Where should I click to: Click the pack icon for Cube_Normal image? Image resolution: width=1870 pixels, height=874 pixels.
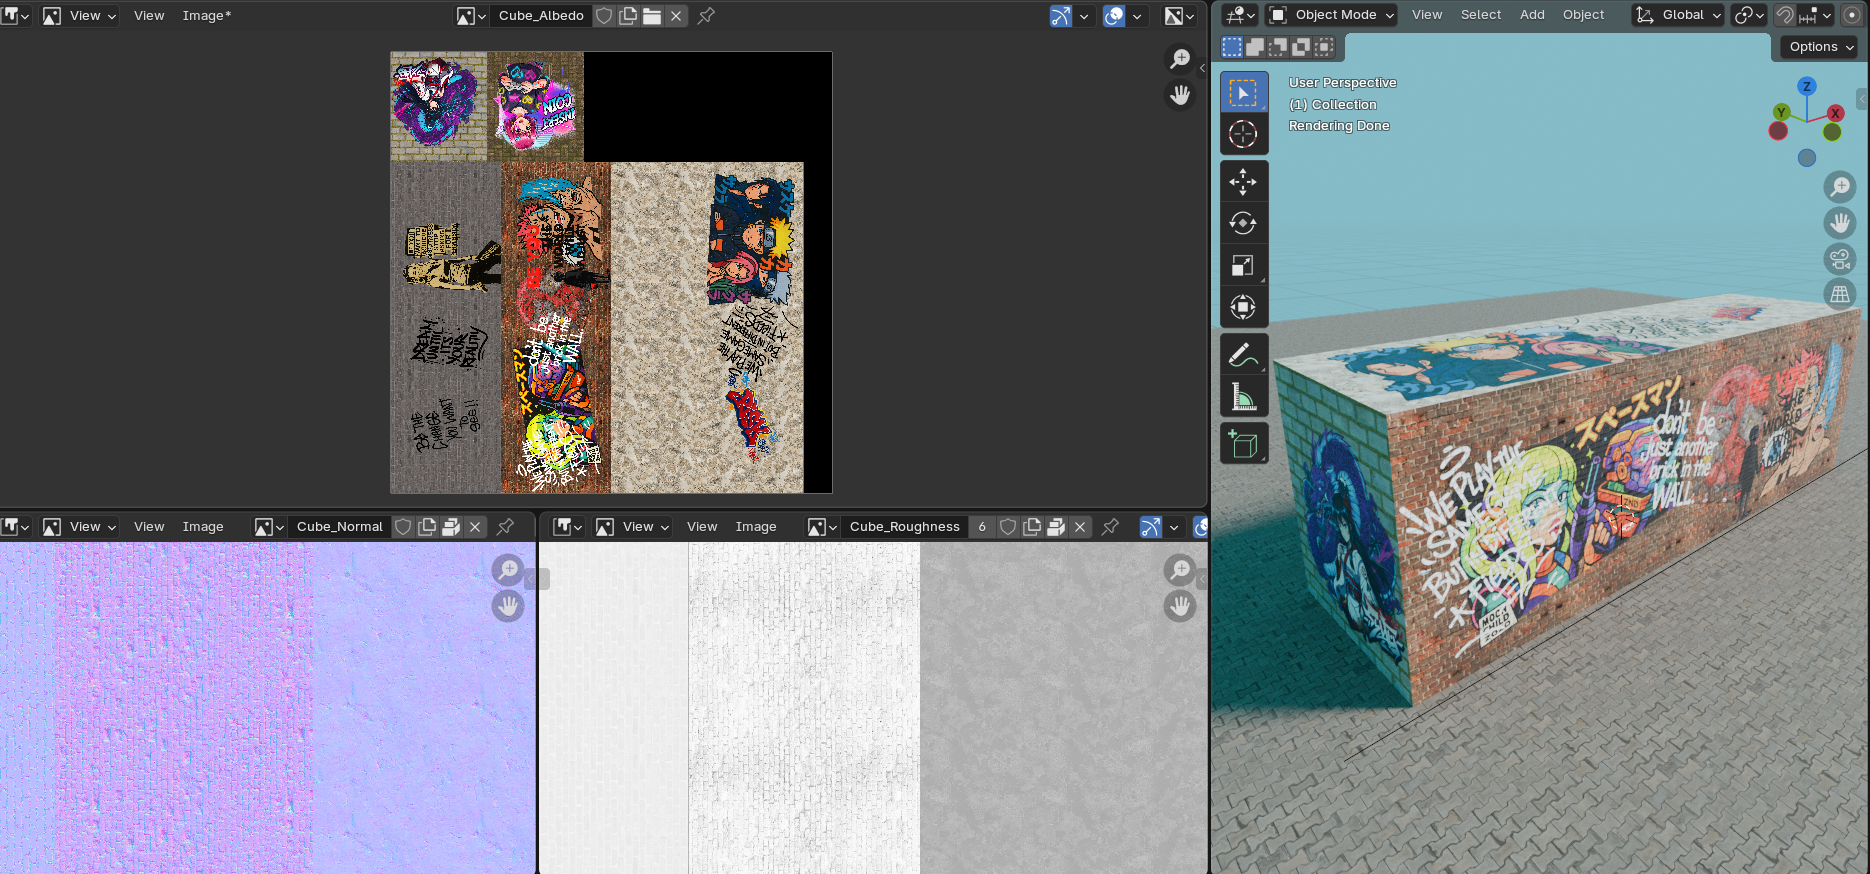point(451,527)
